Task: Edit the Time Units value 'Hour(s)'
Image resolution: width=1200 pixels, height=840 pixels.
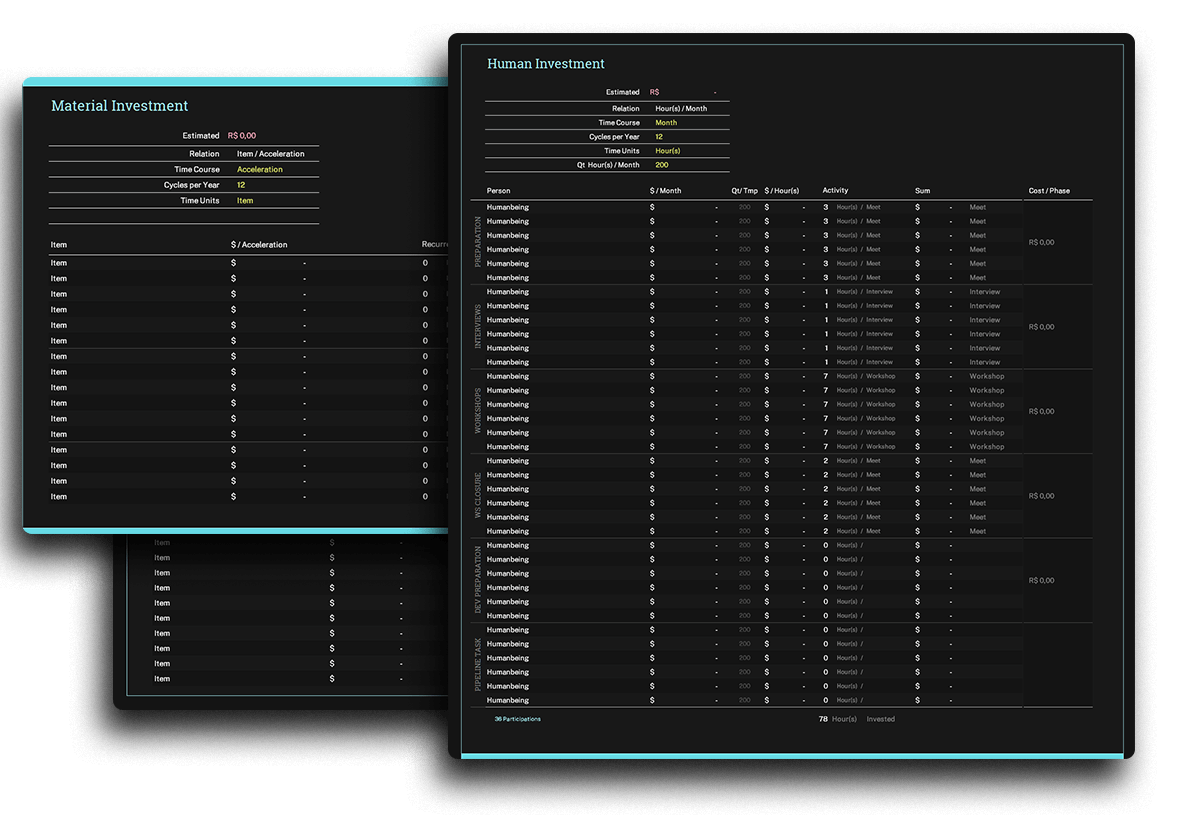Action: [x=668, y=150]
